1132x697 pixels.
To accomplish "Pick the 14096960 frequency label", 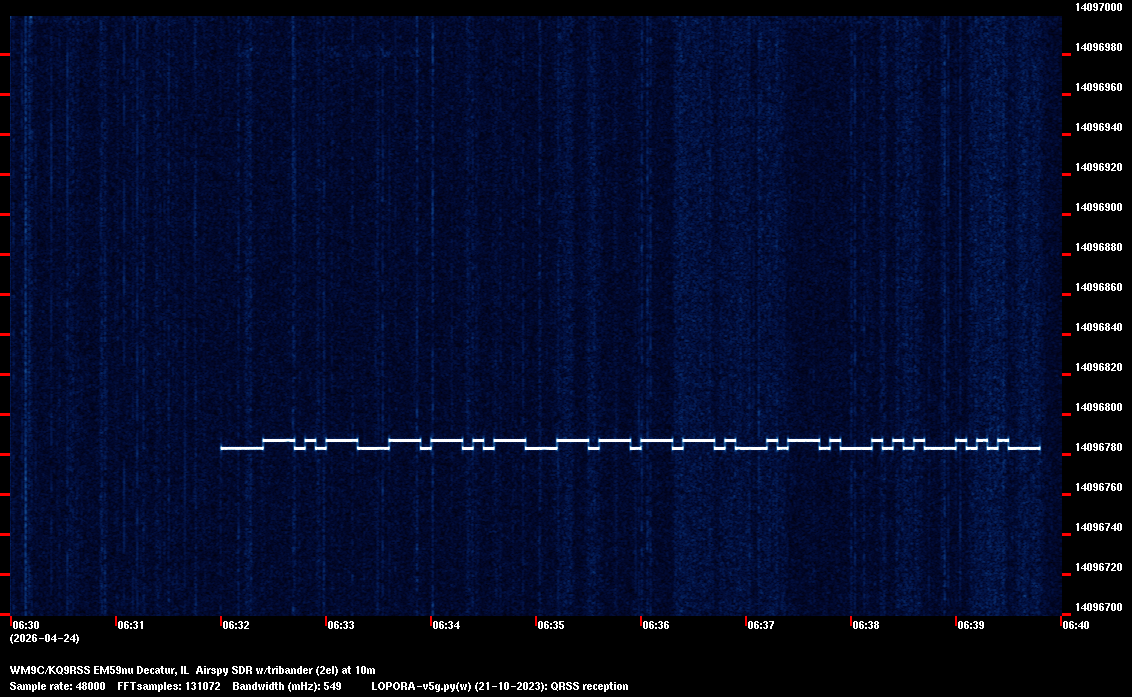I will coord(1098,87).
